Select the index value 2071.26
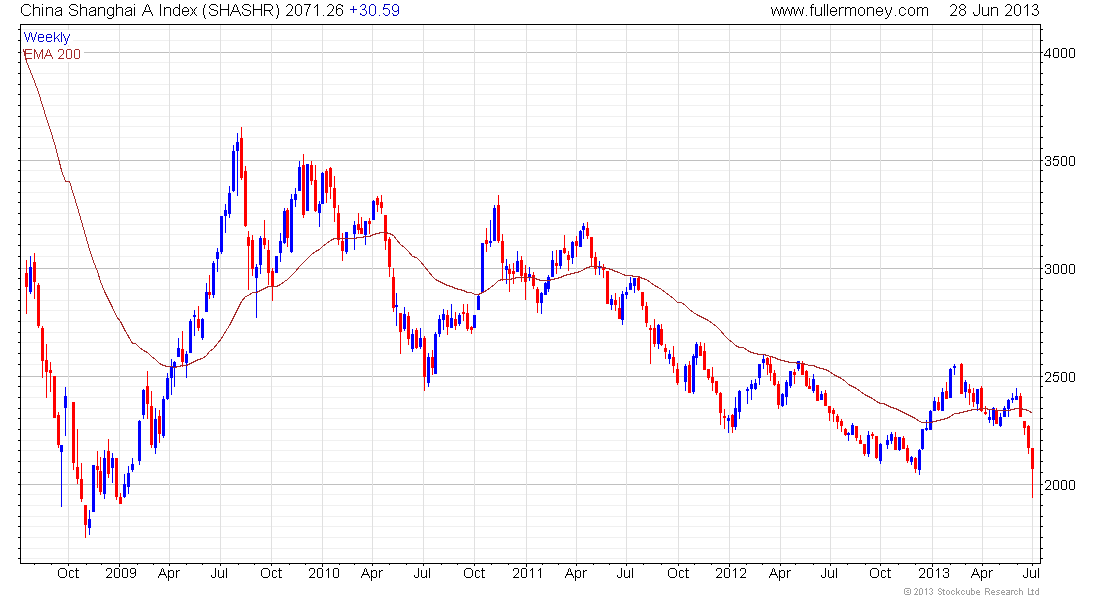 coord(314,11)
